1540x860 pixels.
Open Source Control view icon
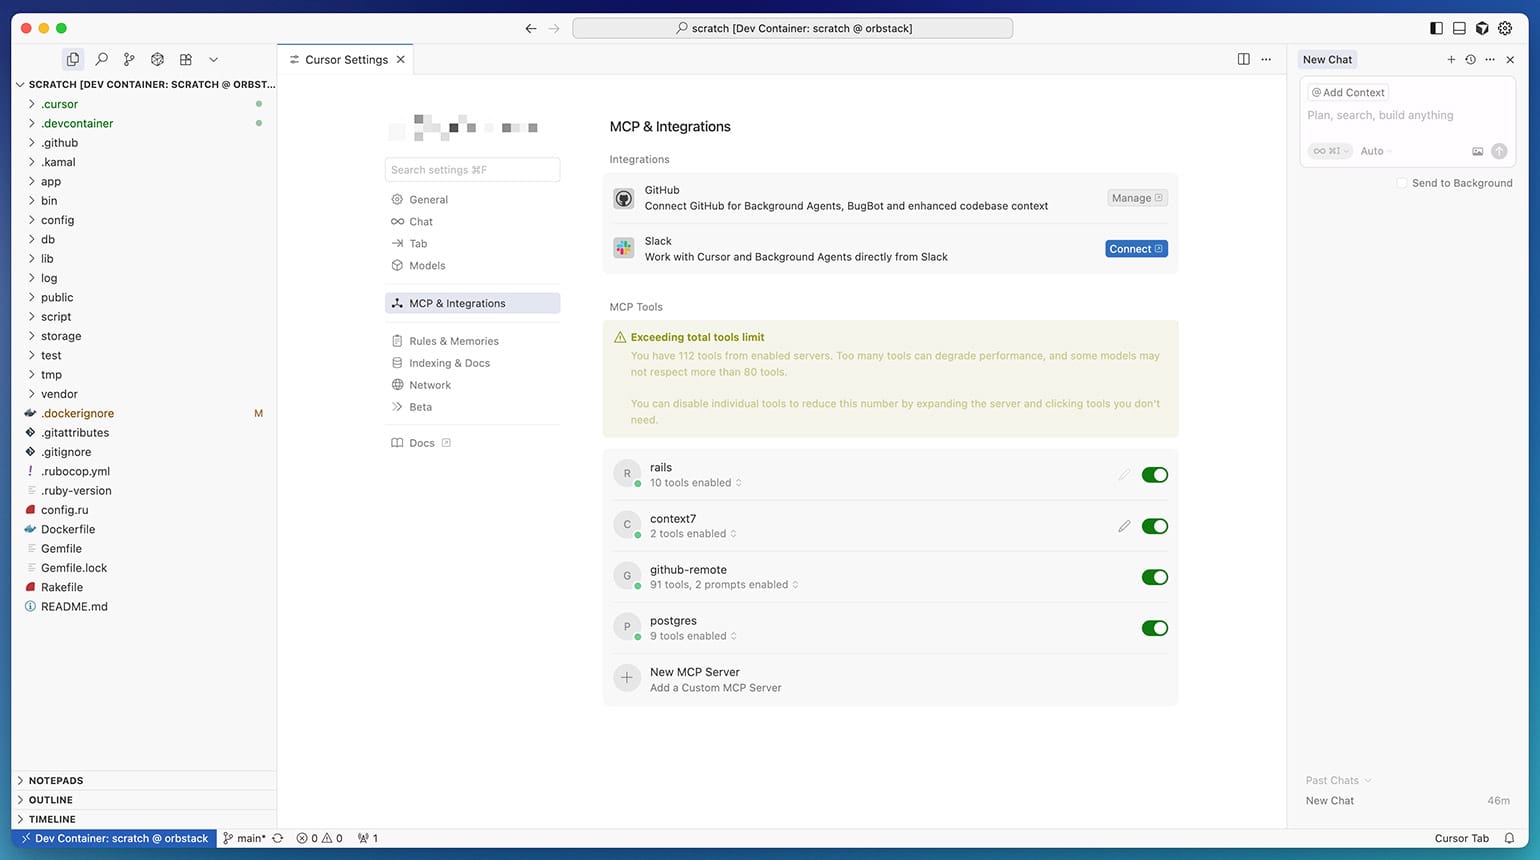(129, 60)
